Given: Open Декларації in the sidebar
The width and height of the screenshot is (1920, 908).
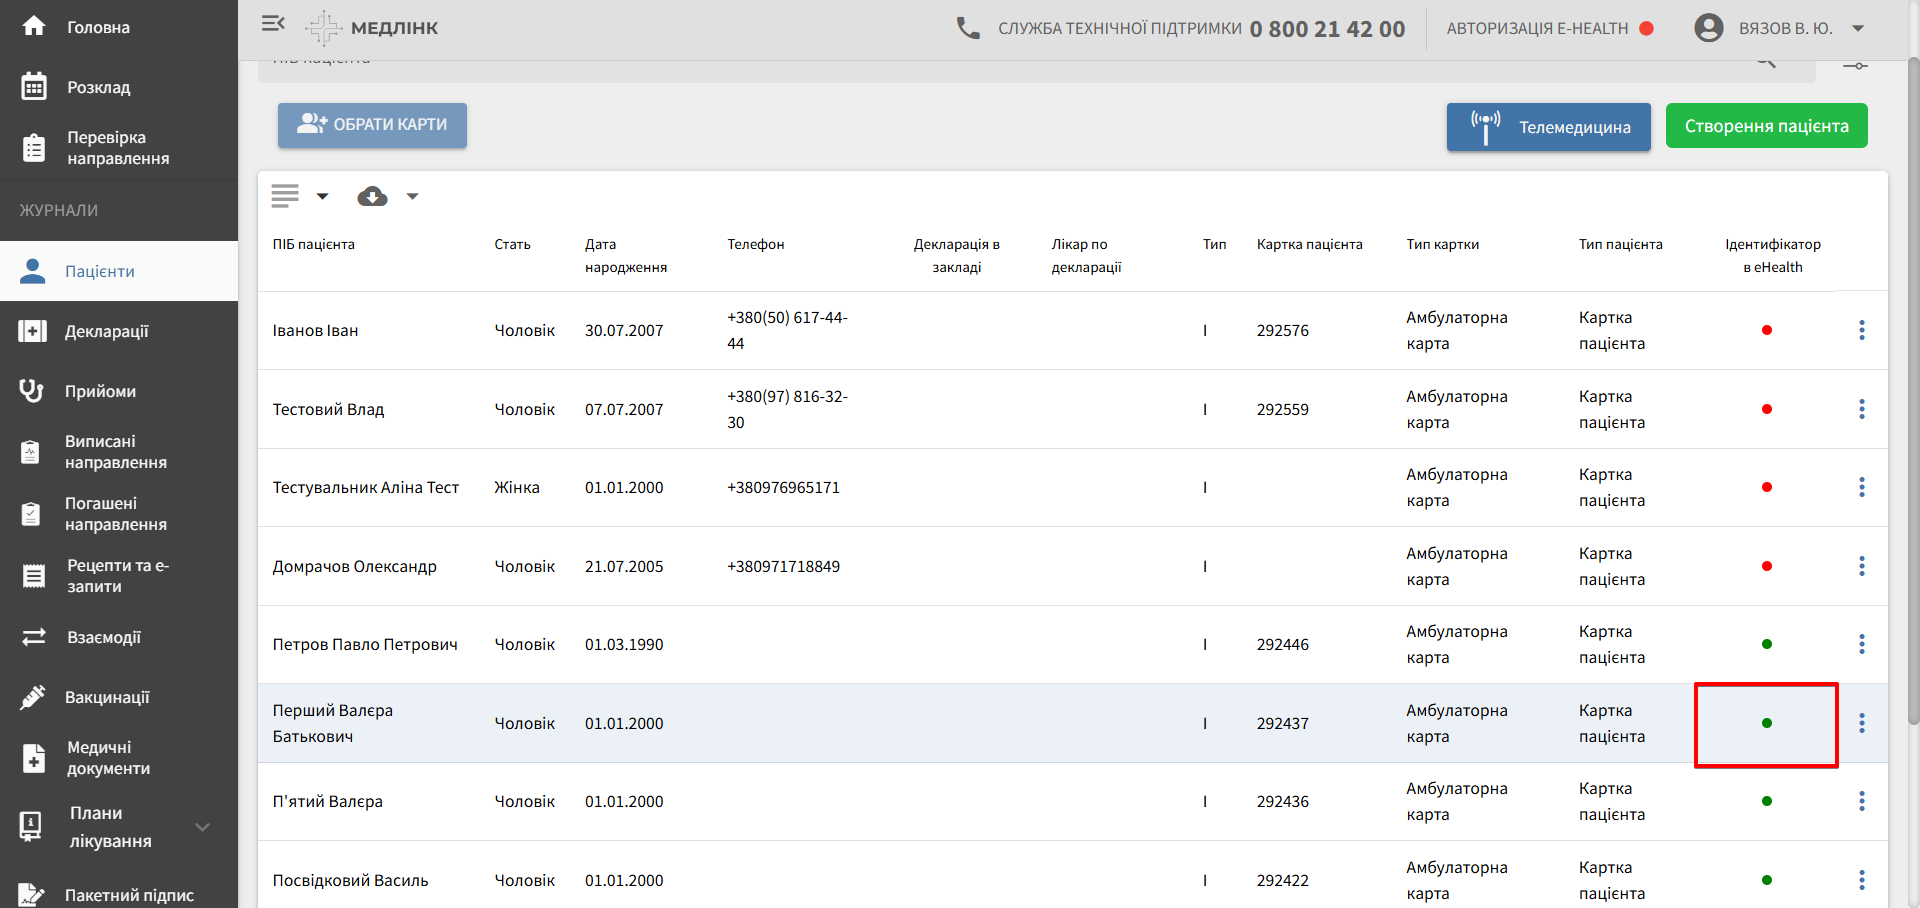Looking at the screenshot, I should tap(106, 331).
